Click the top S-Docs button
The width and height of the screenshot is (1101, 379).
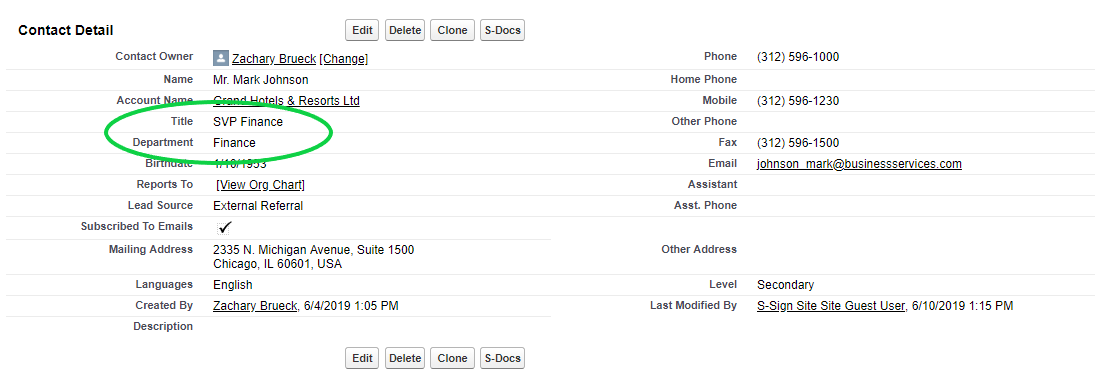[x=502, y=30]
